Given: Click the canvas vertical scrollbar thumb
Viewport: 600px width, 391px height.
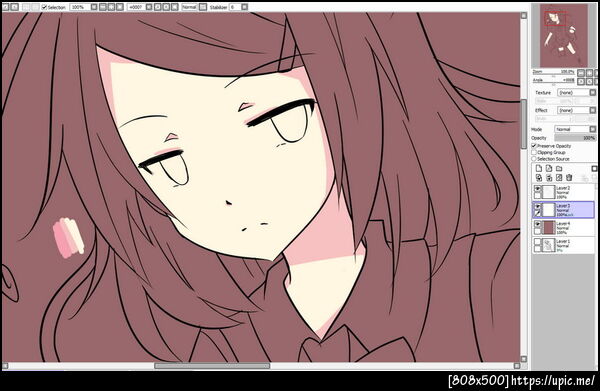Looking at the screenshot, I should pos(524,124).
